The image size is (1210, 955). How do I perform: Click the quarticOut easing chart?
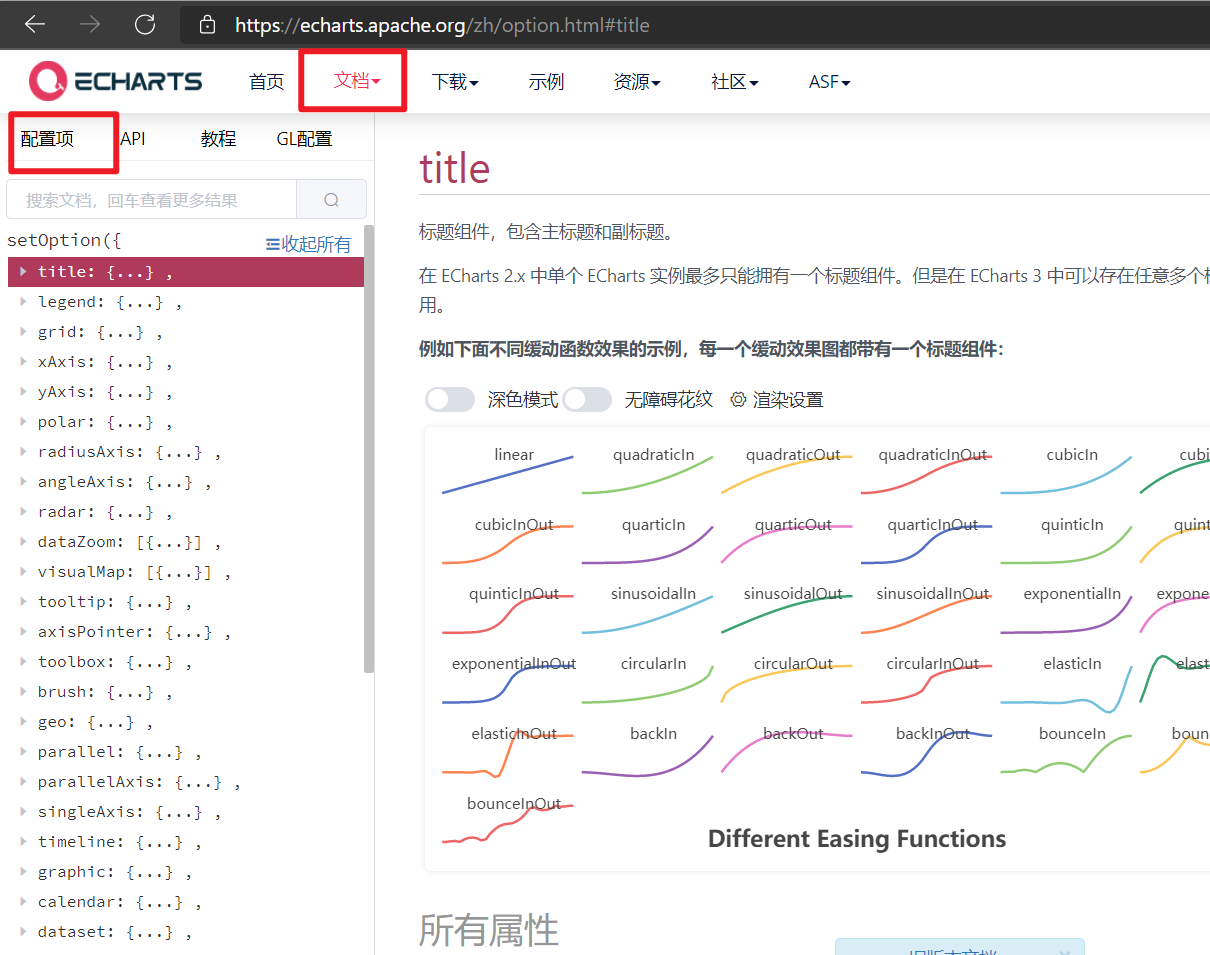point(787,540)
